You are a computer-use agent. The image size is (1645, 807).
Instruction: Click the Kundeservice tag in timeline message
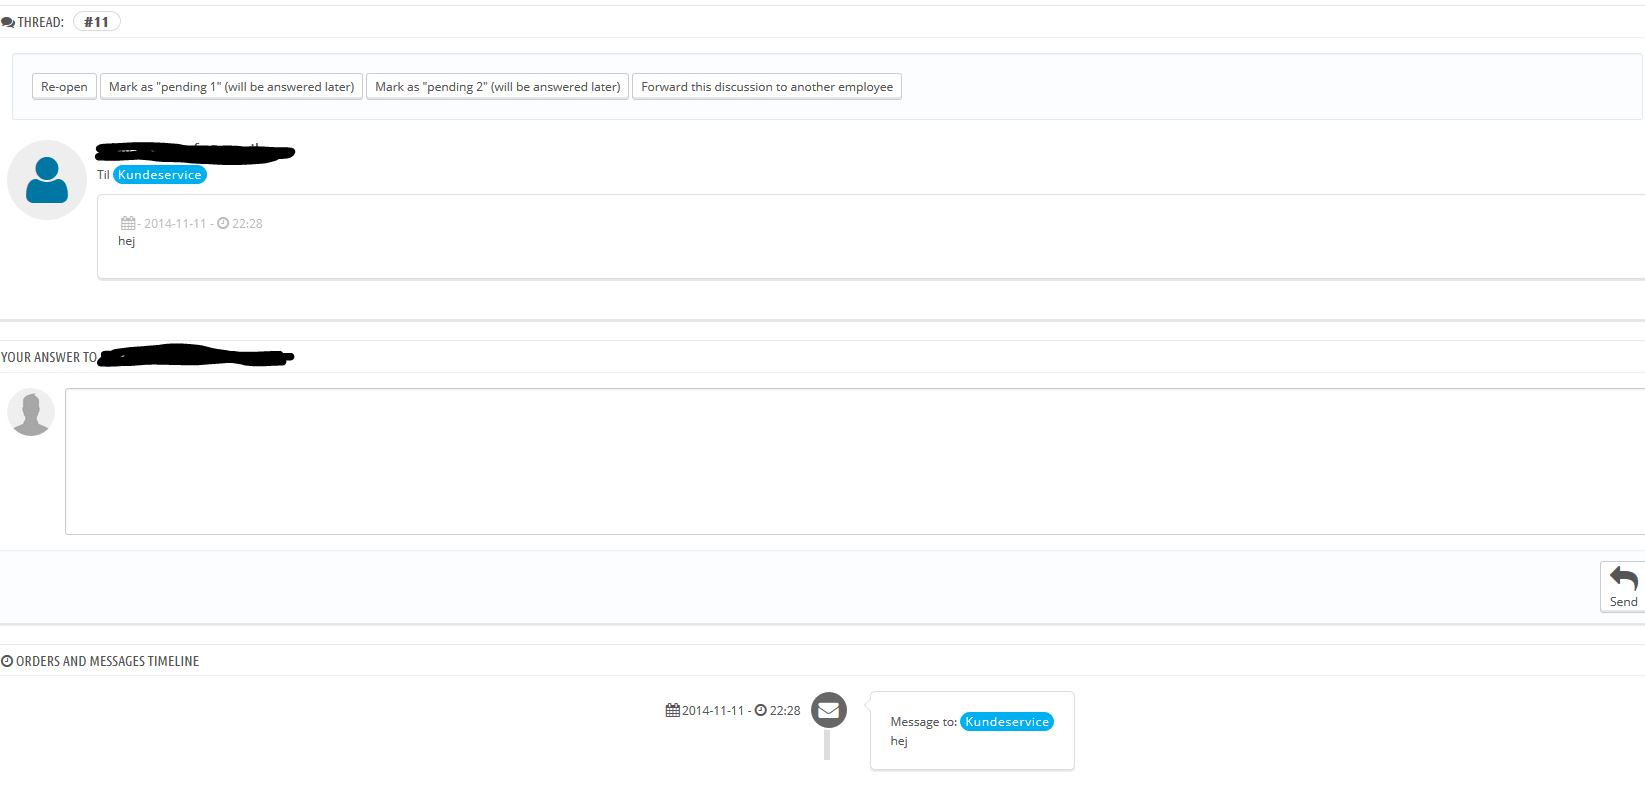(1007, 722)
